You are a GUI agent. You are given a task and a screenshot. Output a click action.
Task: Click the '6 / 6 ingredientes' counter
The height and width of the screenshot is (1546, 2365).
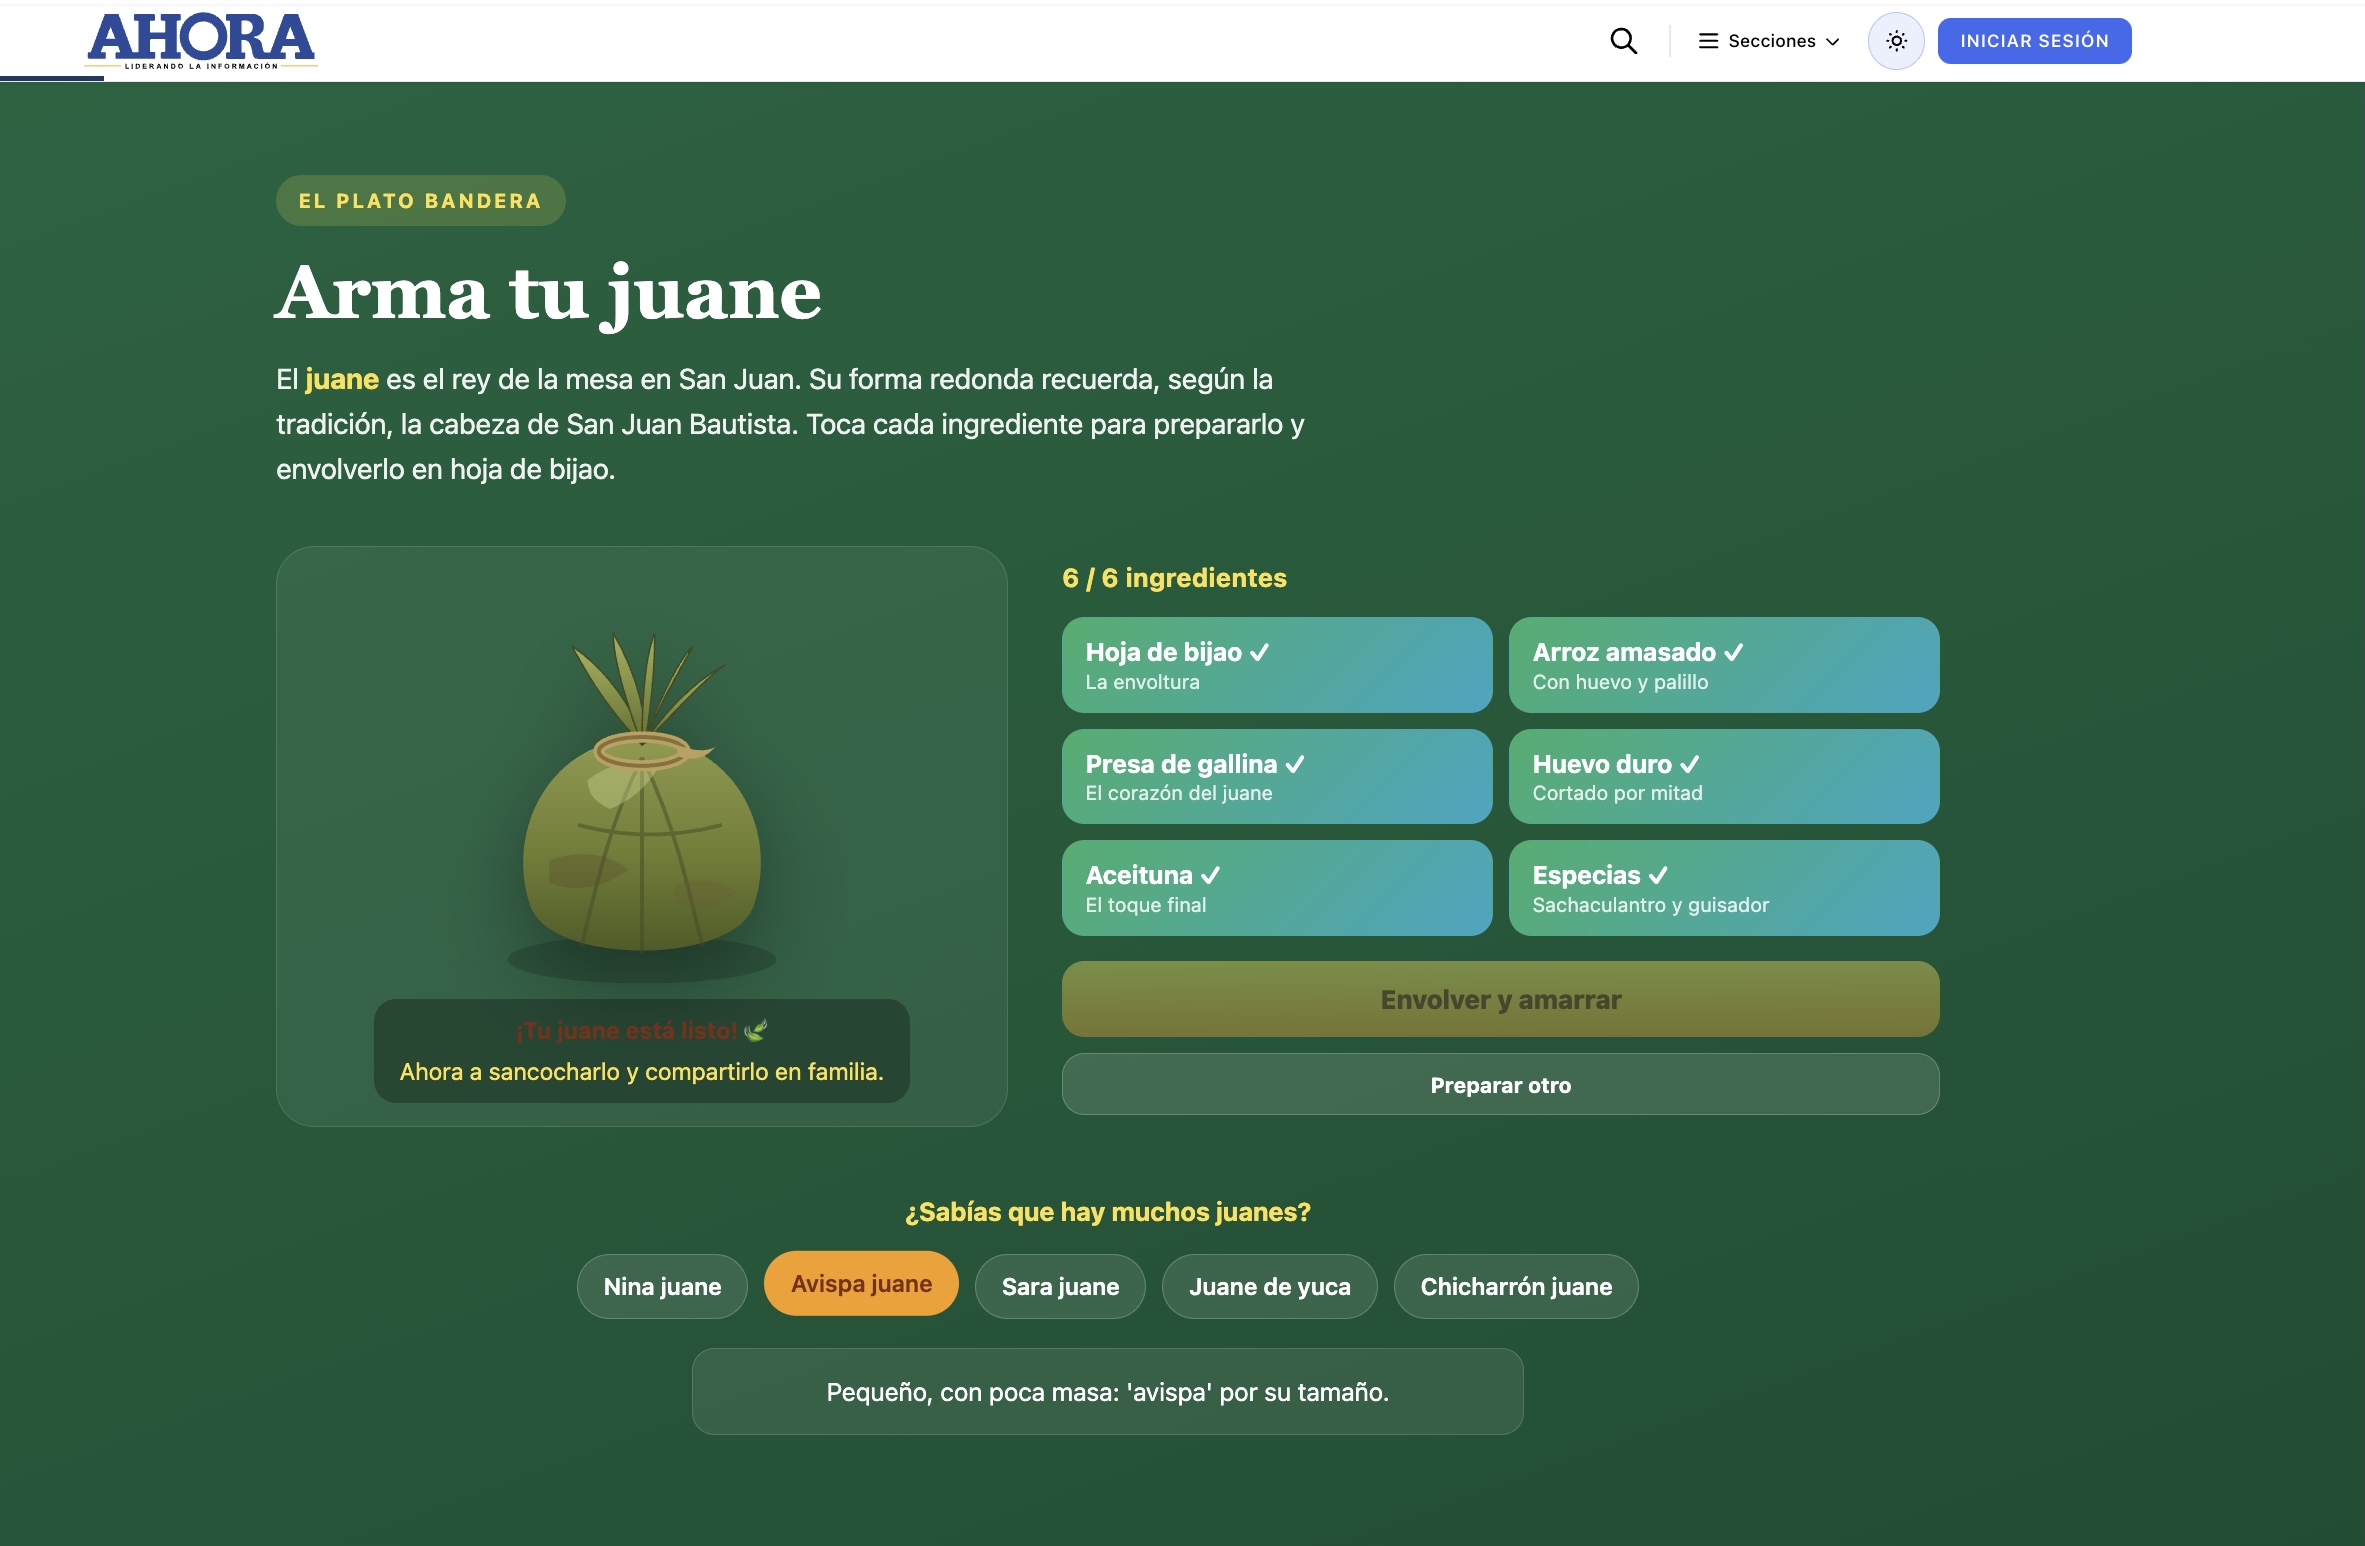pyautogui.click(x=1174, y=578)
